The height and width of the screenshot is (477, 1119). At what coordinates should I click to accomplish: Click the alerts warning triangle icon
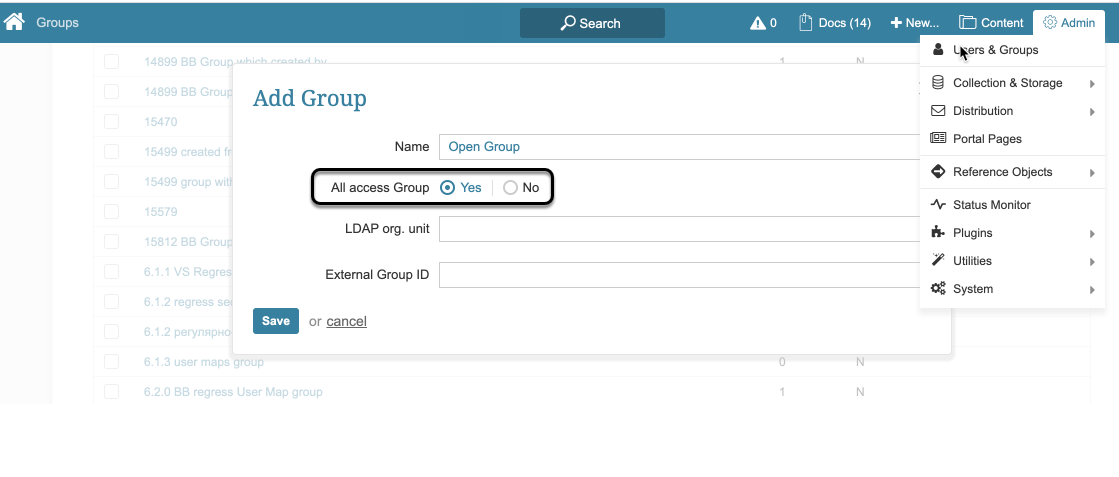[758, 23]
